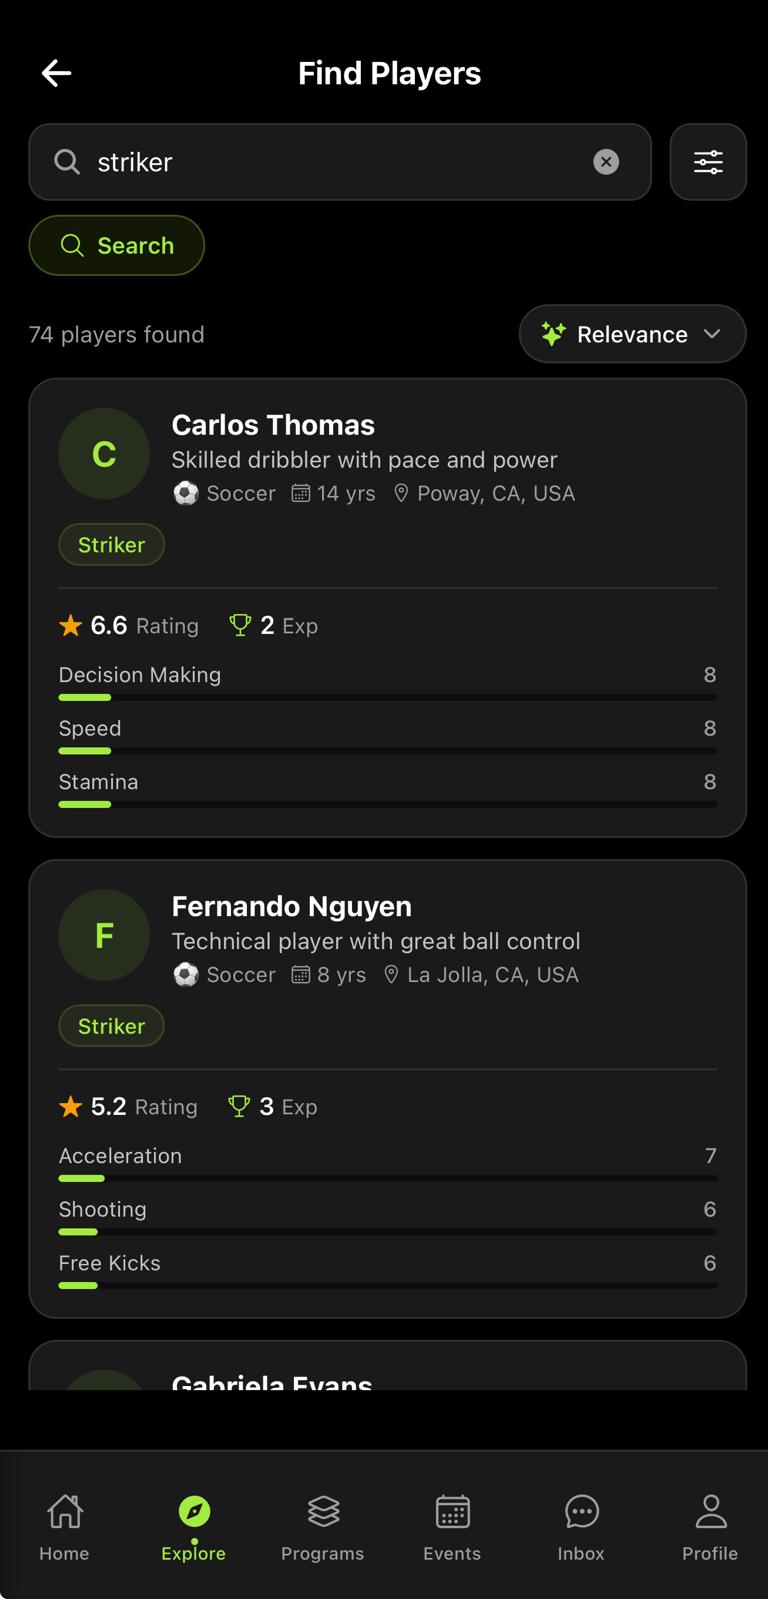768x1599 pixels.
Task: Open the filter options icon
Action: (x=708, y=162)
